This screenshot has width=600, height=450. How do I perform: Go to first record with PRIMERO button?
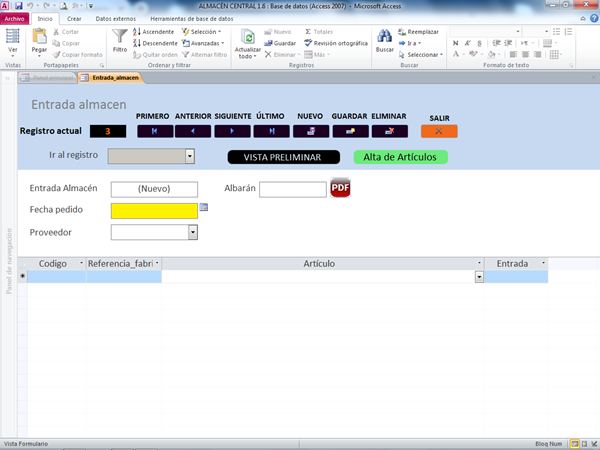(154, 131)
